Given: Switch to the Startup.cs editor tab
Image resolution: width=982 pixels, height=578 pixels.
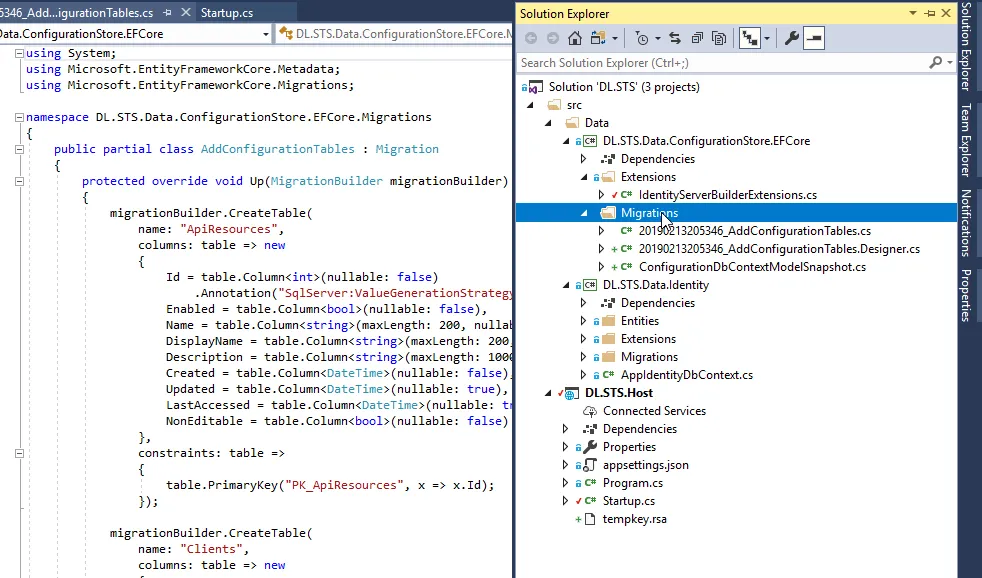Looking at the screenshot, I should point(227,13).
